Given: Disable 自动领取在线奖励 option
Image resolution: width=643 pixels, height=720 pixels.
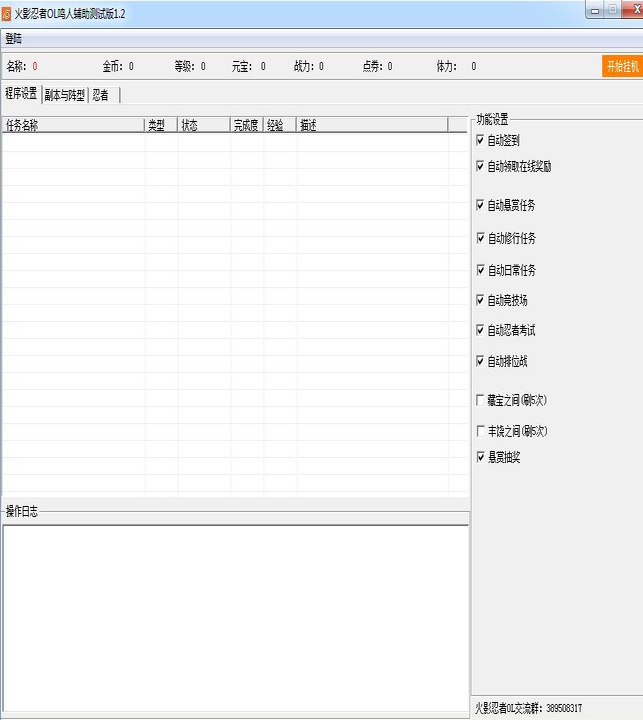Looking at the screenshot, I should (481, 166).
